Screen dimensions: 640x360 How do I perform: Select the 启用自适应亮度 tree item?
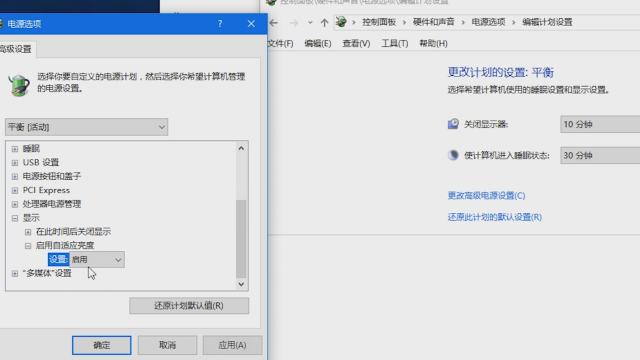65,245
